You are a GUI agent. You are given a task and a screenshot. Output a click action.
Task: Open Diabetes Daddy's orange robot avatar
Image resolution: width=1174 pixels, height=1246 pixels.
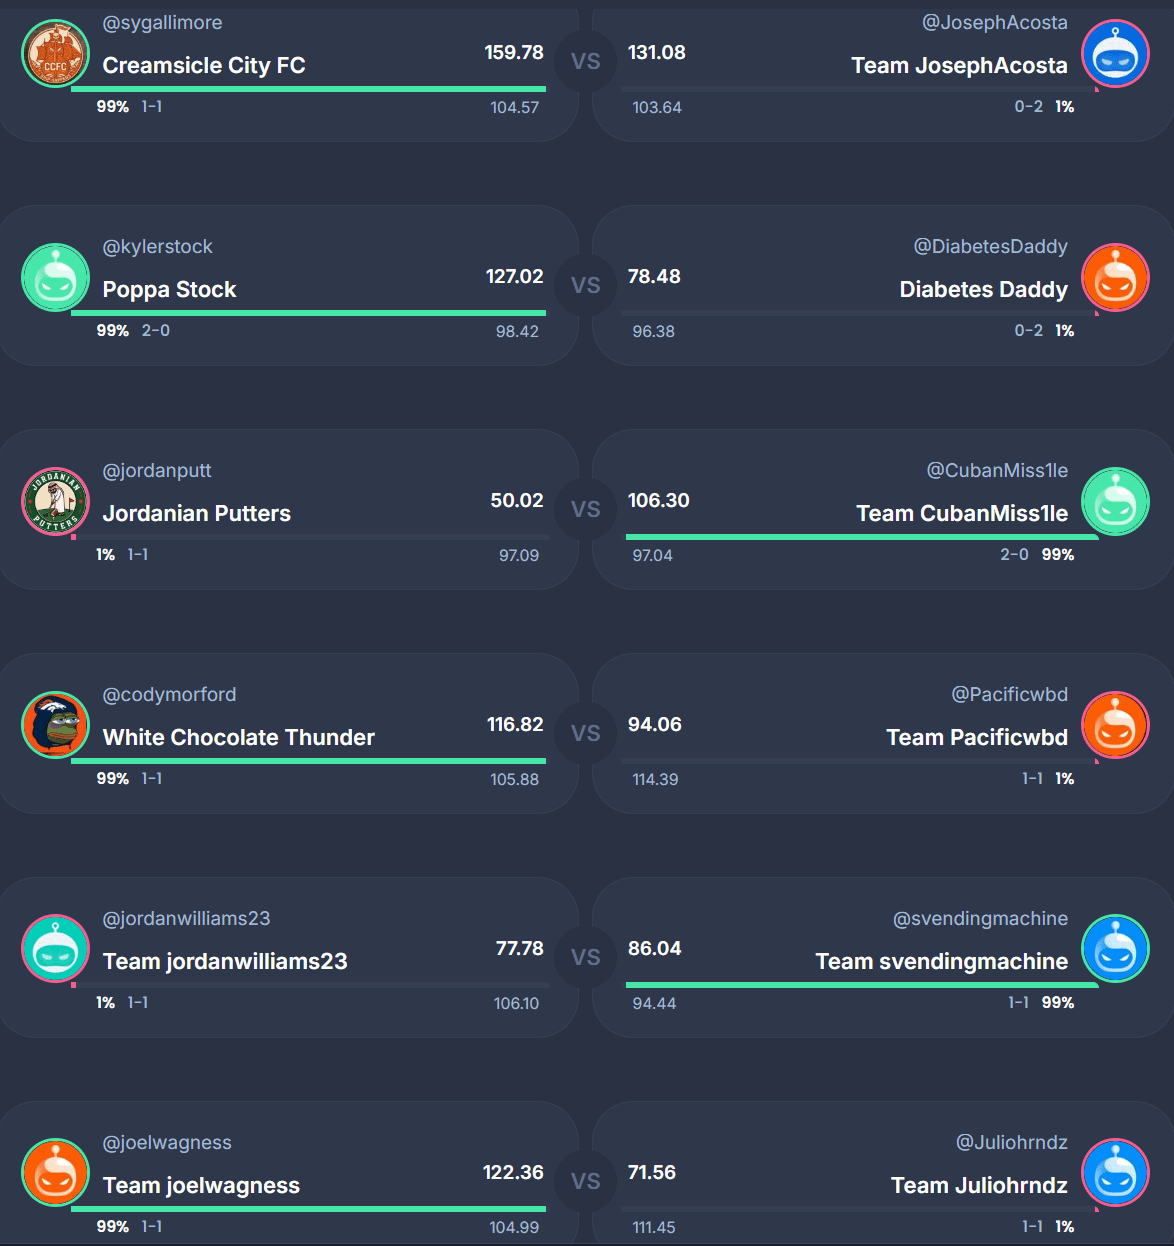[1116, 278]
